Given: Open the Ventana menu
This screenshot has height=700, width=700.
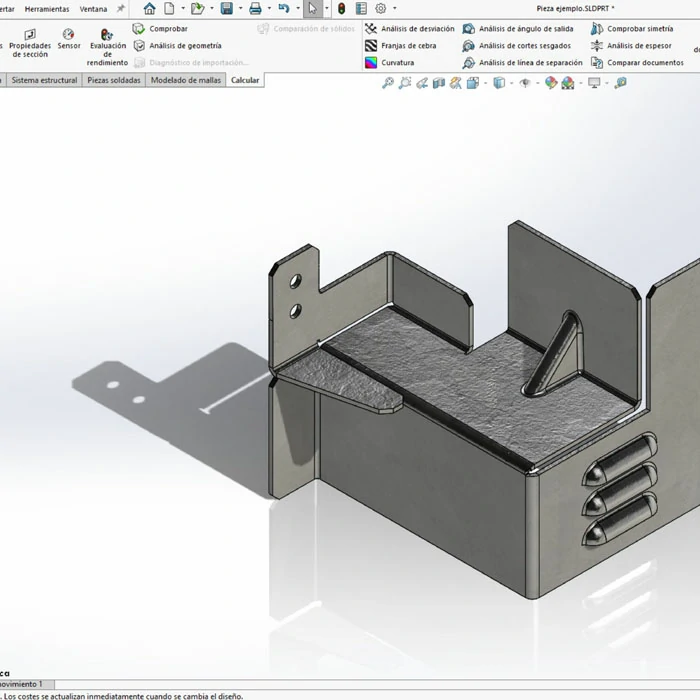Looking at the screenshot, I should pyautogui.click(x=93, y=9).
